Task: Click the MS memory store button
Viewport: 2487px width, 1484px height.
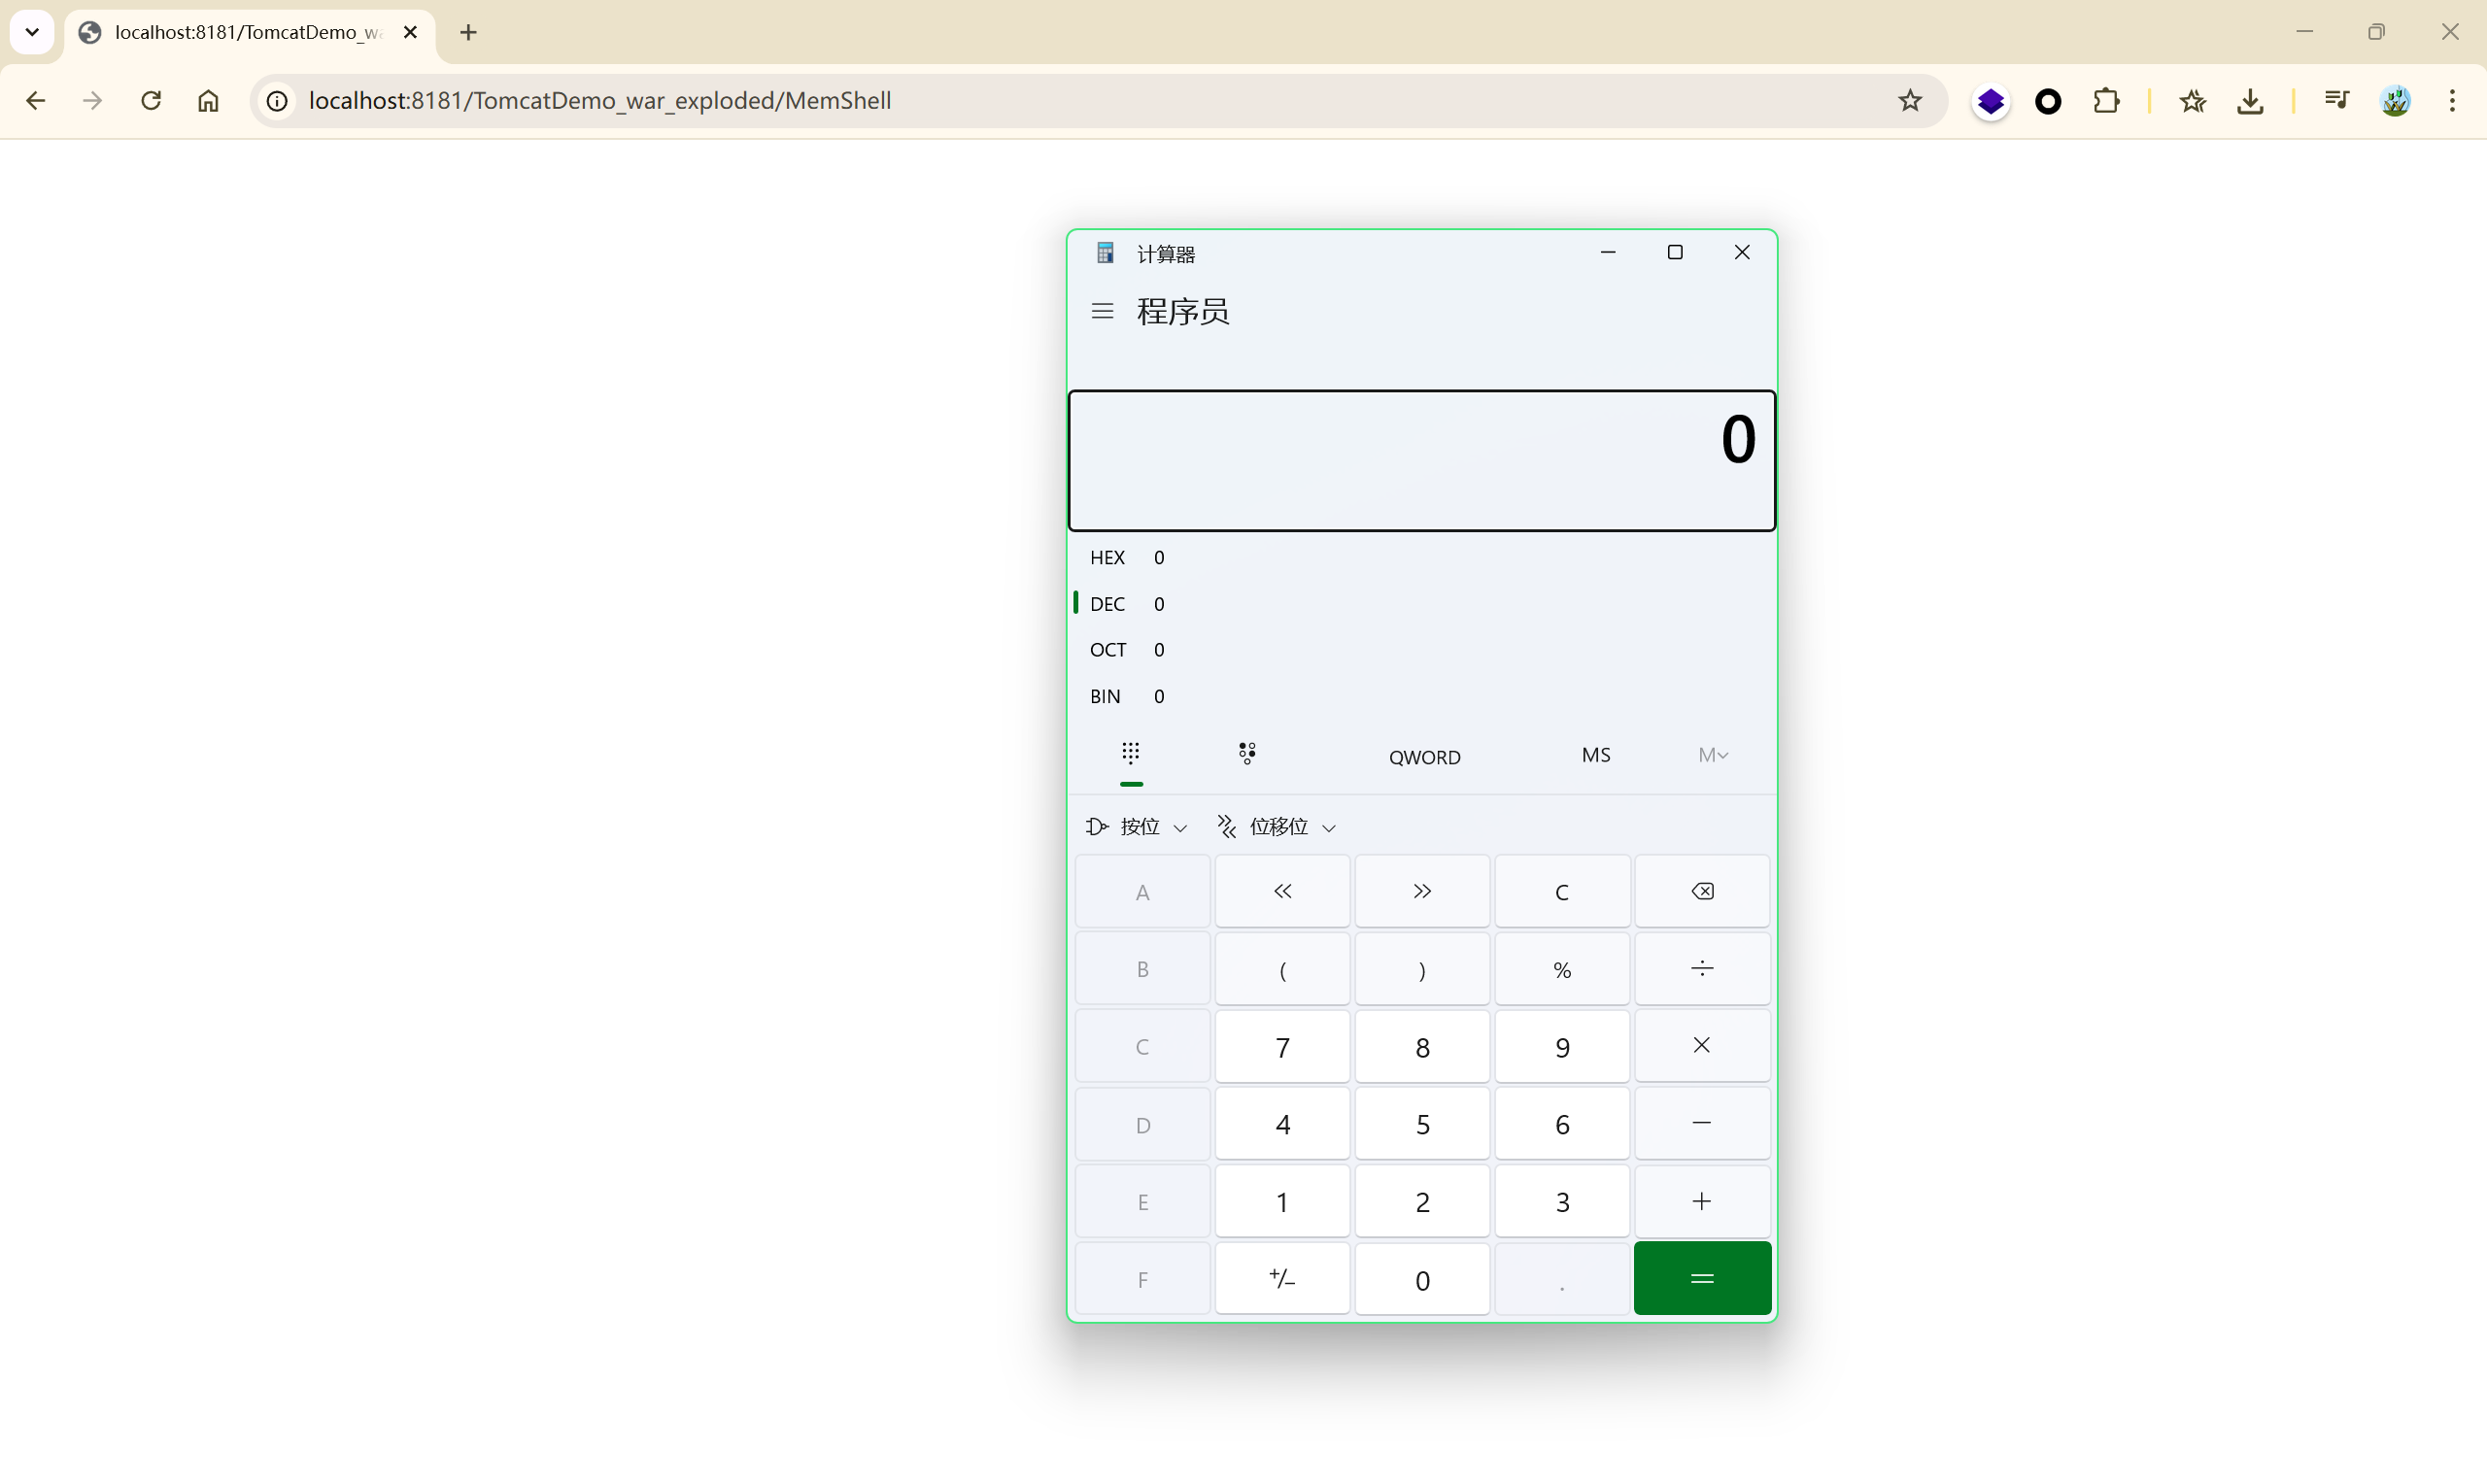Action: coord(1595,755)
